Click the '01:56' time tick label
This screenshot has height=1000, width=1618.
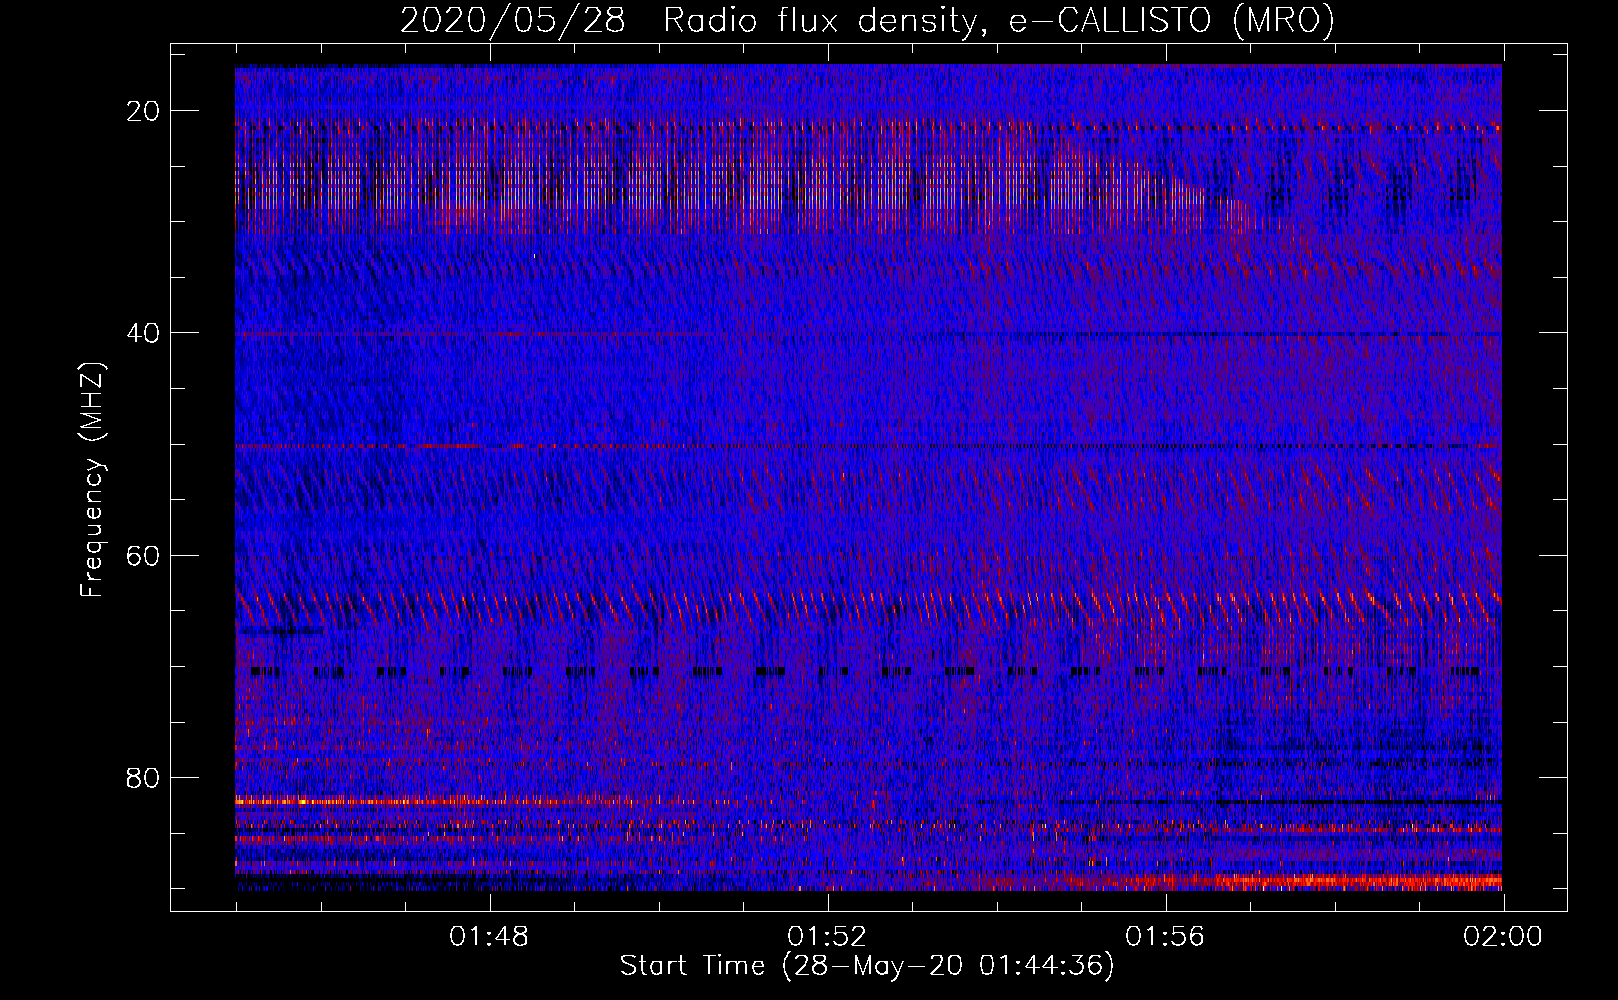pyautogui.click(x=1165, y=937)
